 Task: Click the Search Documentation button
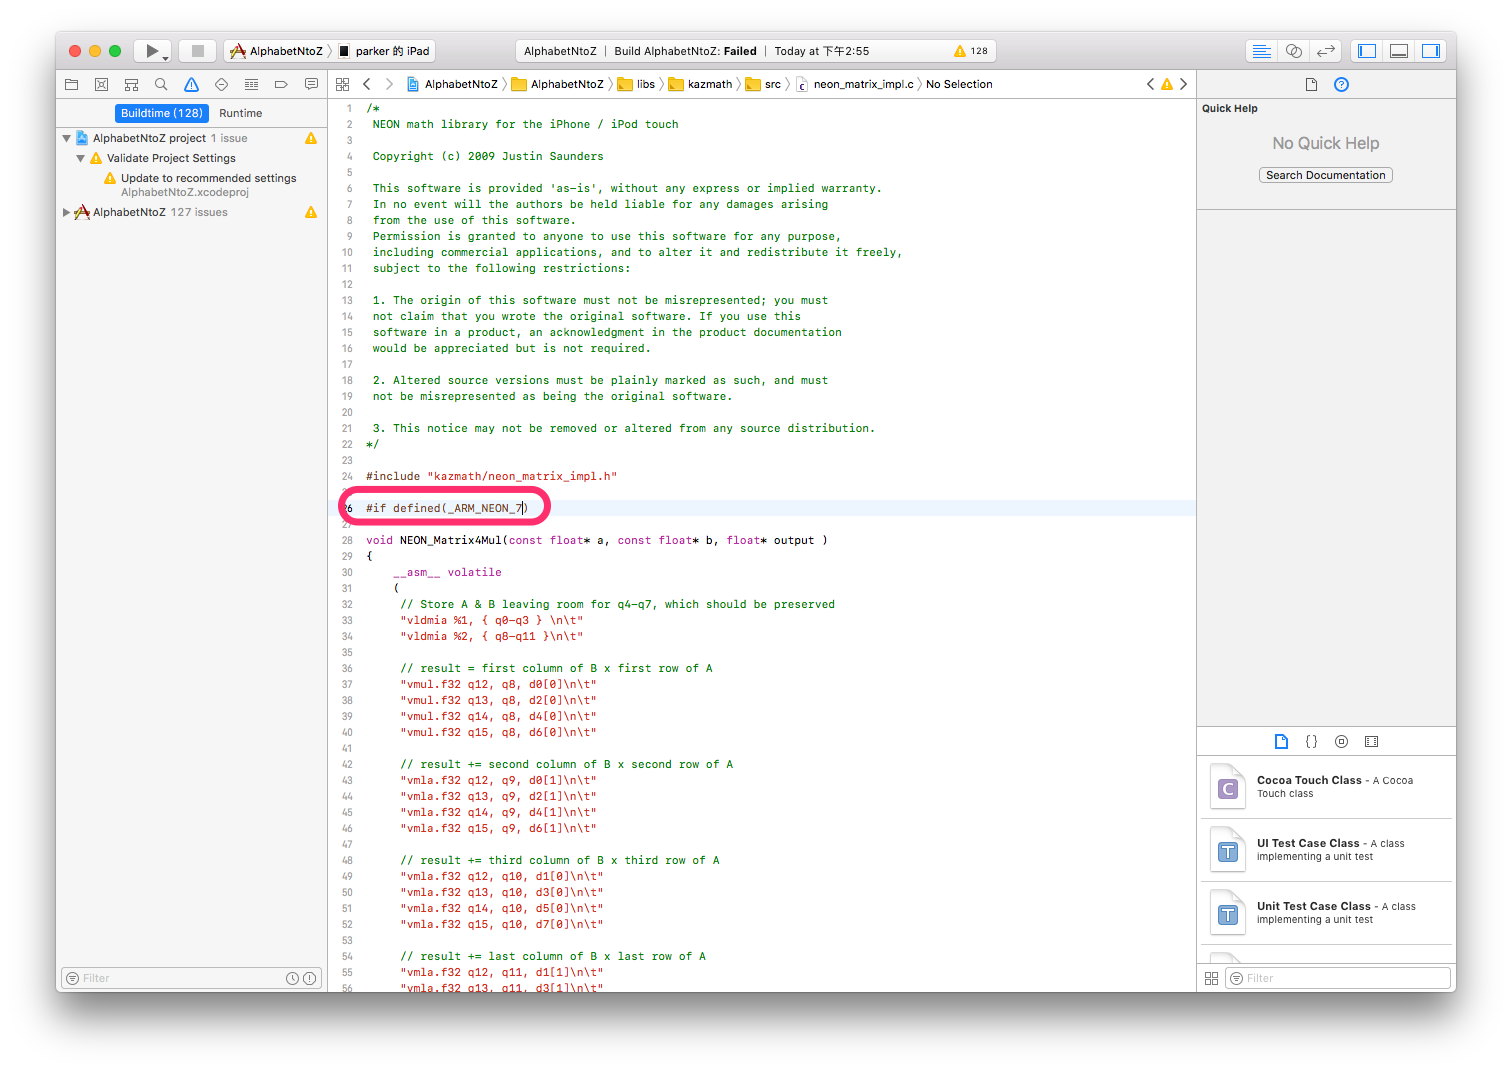(x=1325, y=175)
